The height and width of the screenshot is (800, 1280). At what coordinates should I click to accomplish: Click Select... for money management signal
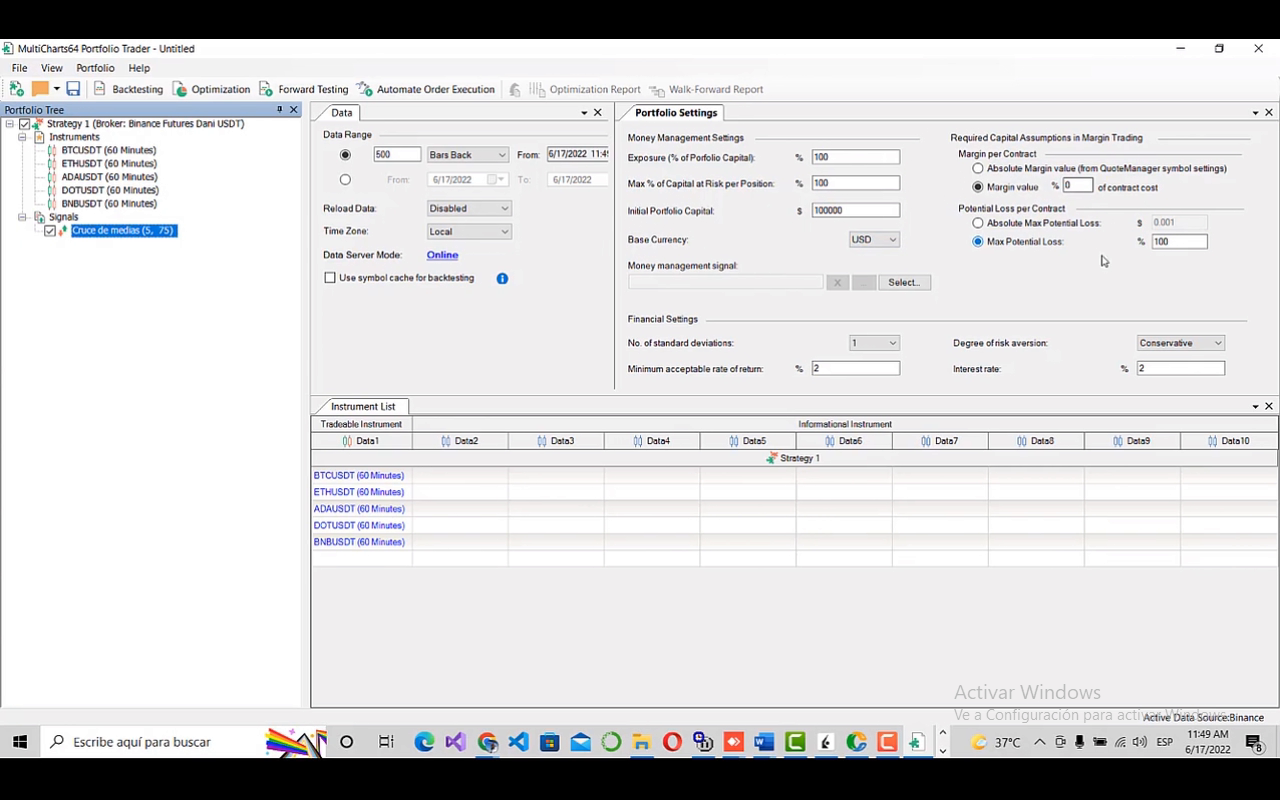[x=904, y=283]
